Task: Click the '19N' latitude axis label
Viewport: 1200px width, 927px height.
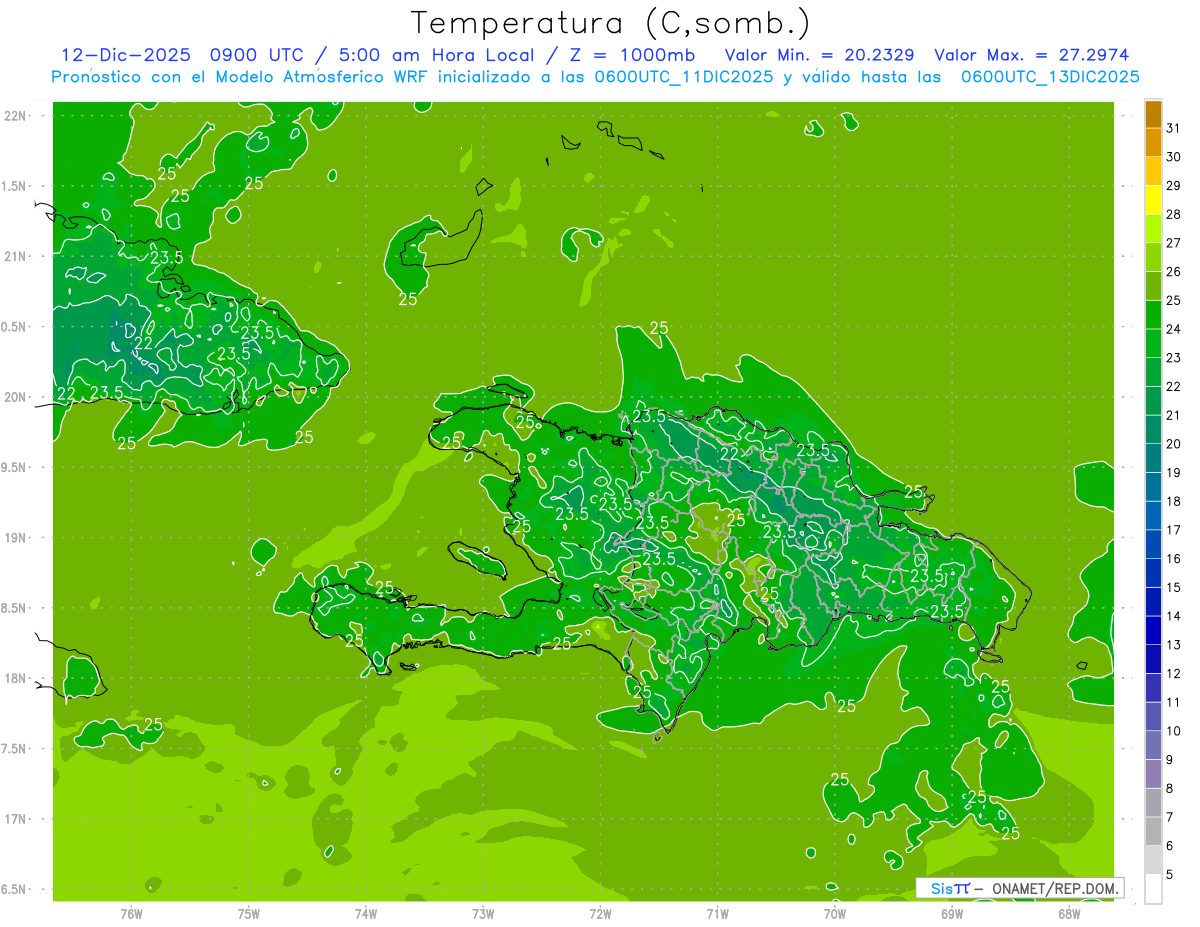Action: 15,538
